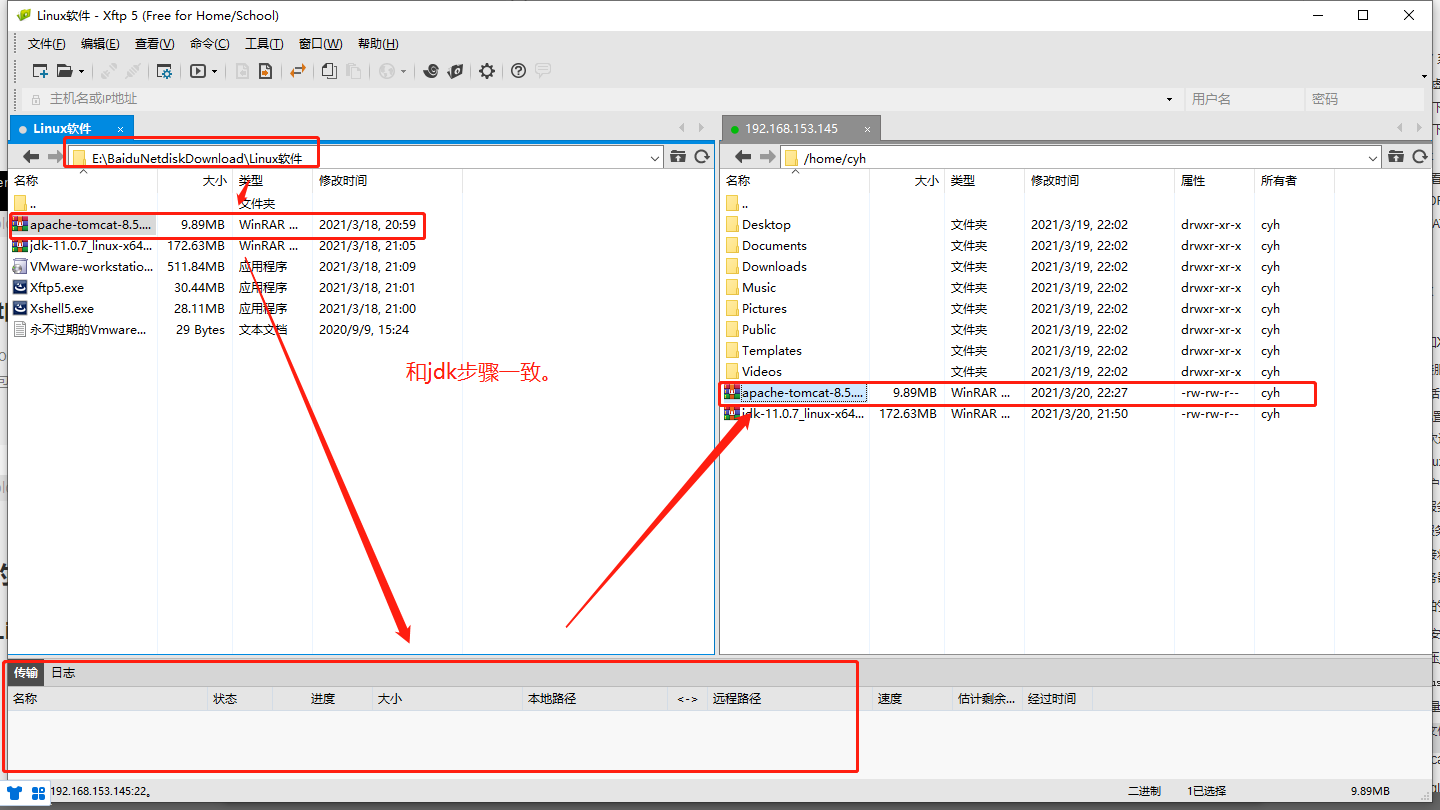Image resolution: width=1440 pixels, height=810 pixels.
Task: Open the dropdown beside the open-folder icon
Action: (82, 71)
